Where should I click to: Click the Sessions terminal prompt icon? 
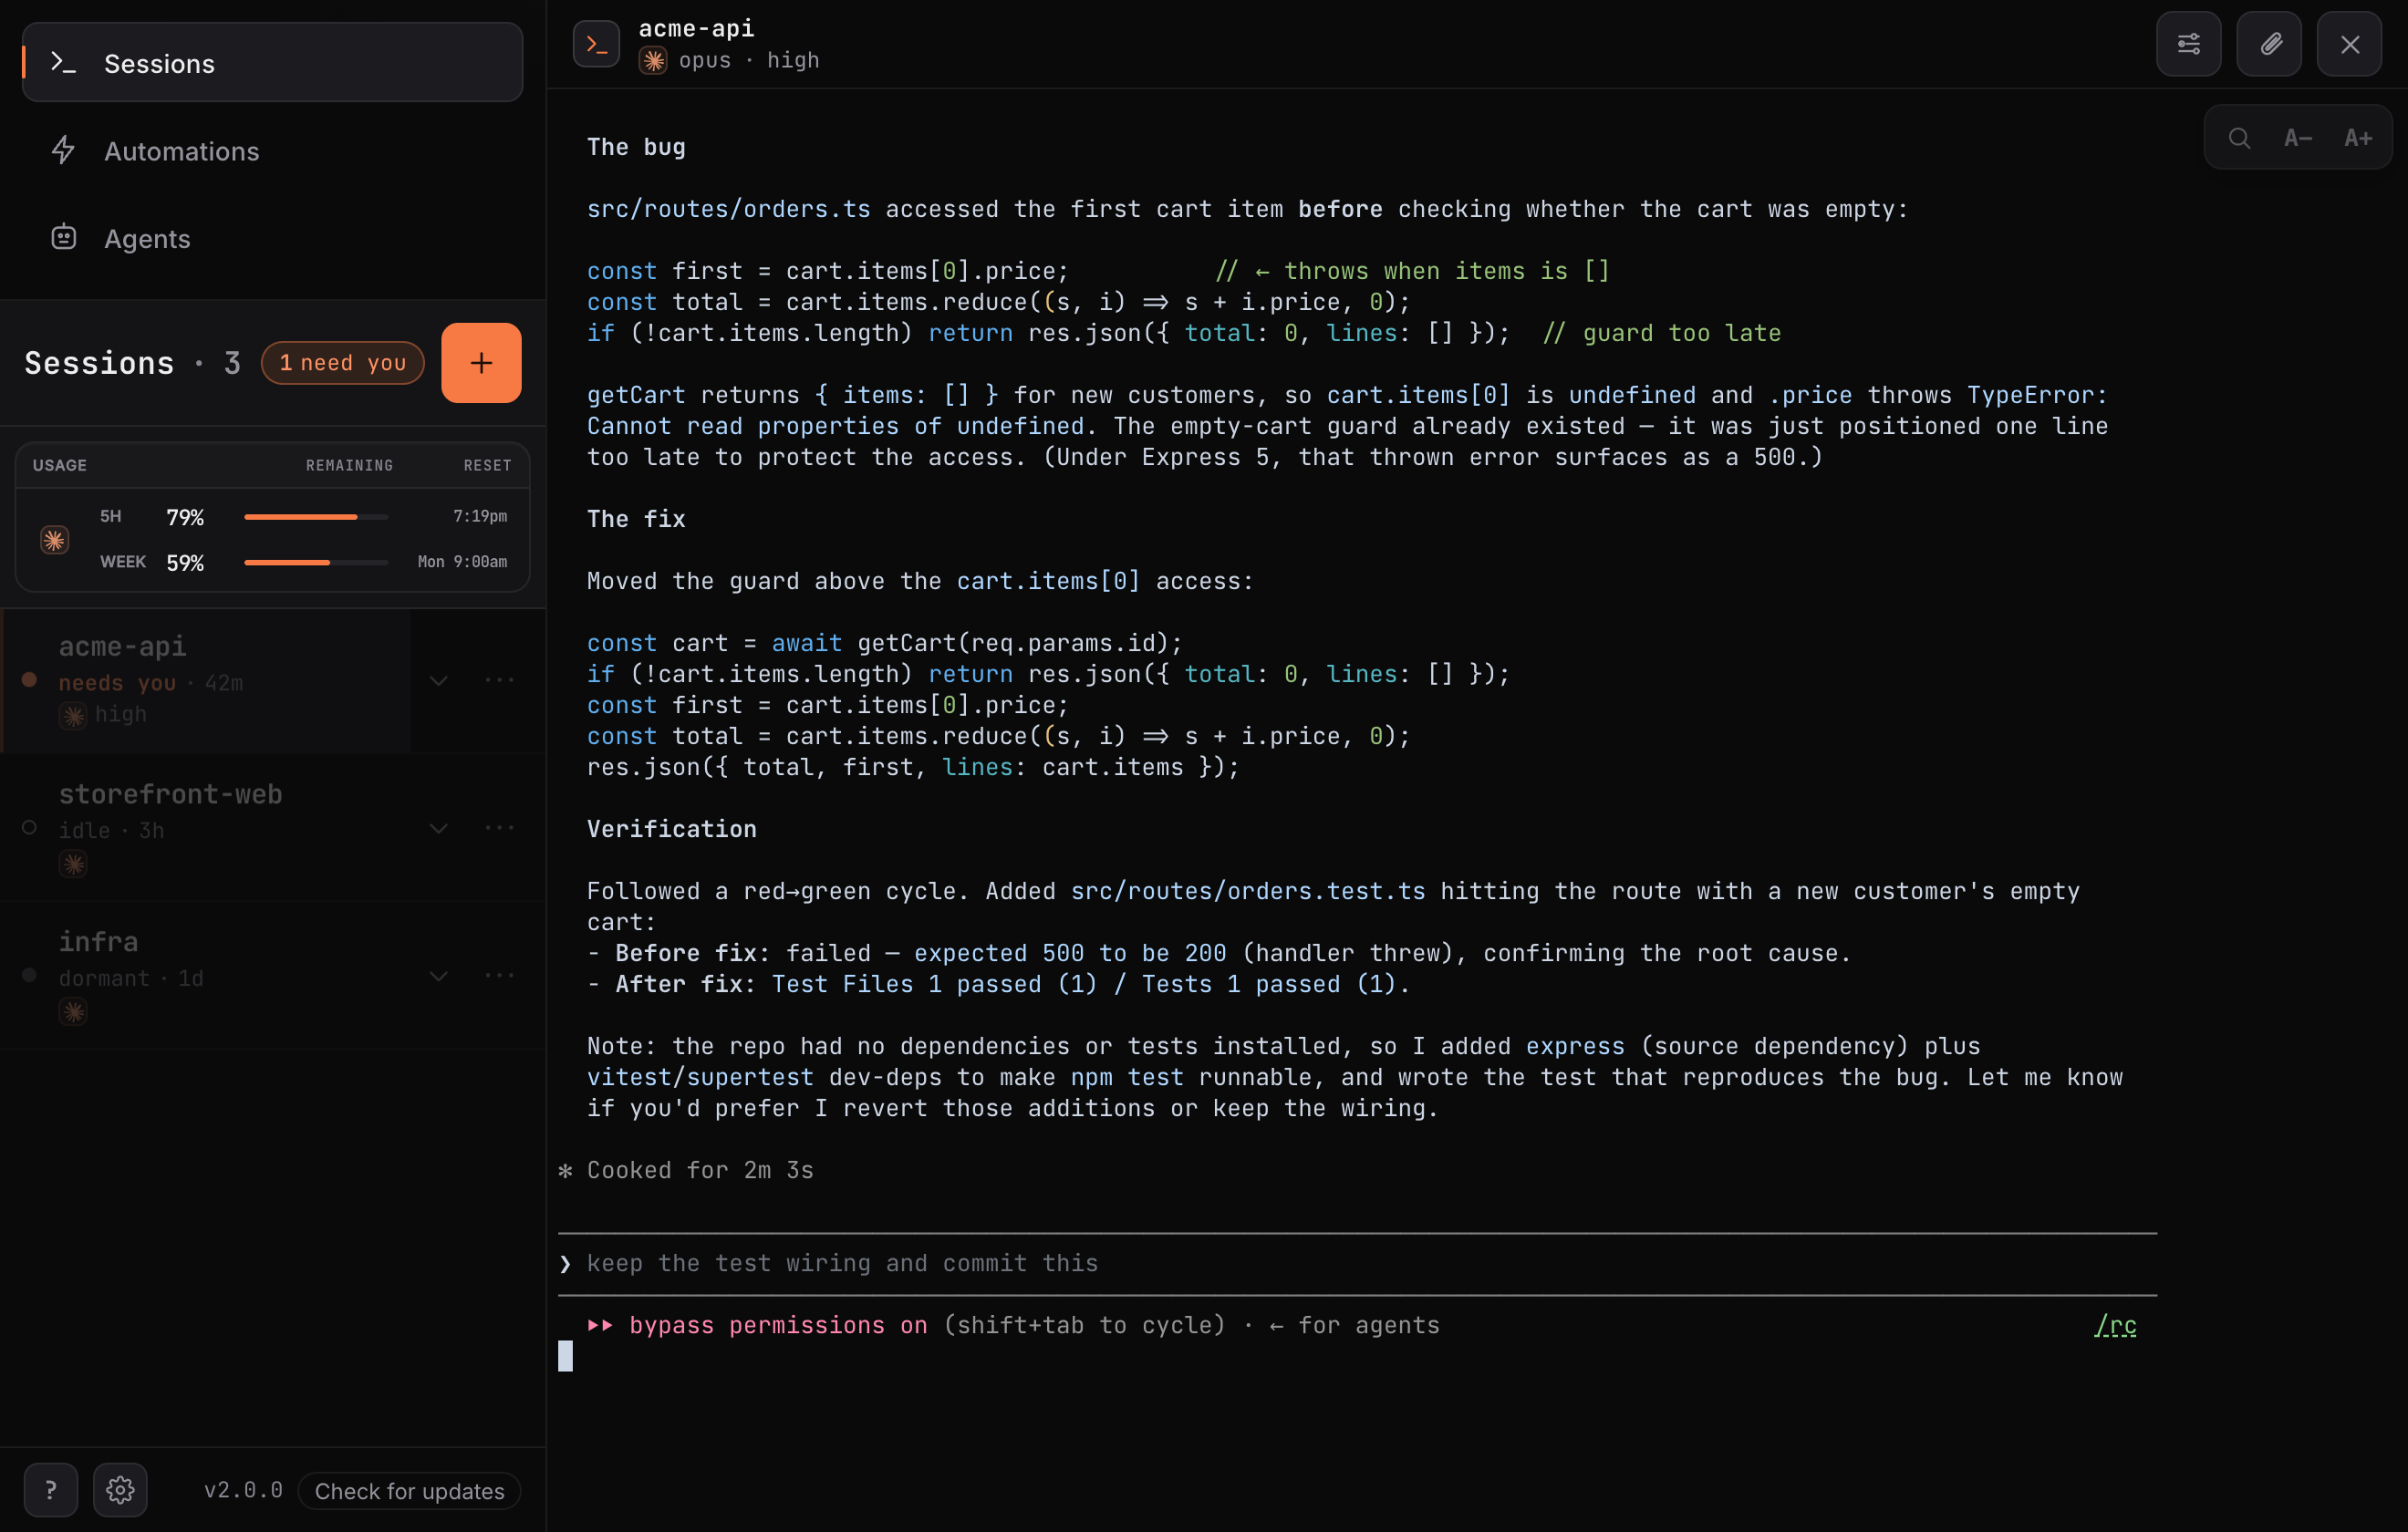coord(63,63)
